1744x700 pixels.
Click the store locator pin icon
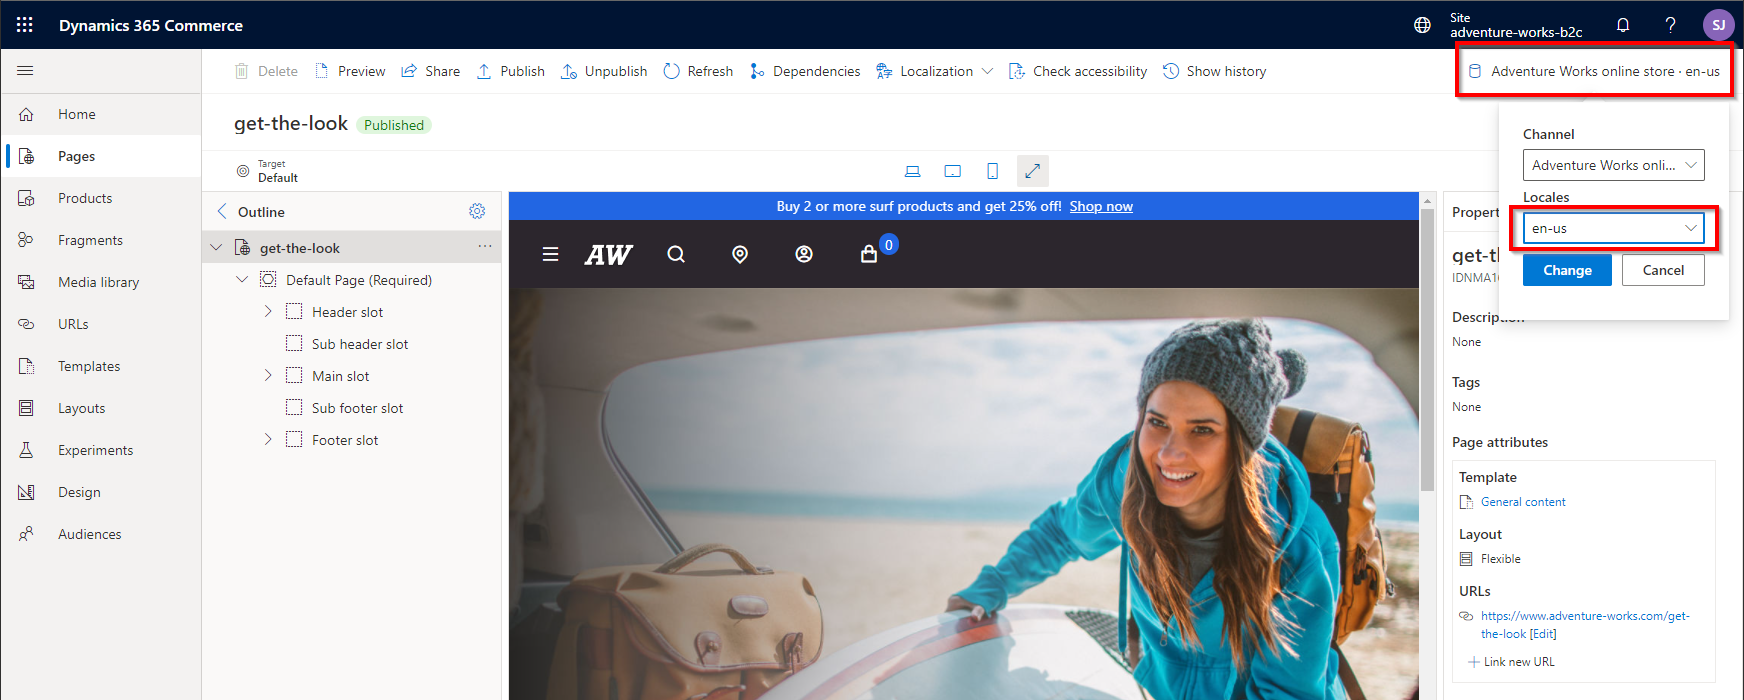[740, 254]
